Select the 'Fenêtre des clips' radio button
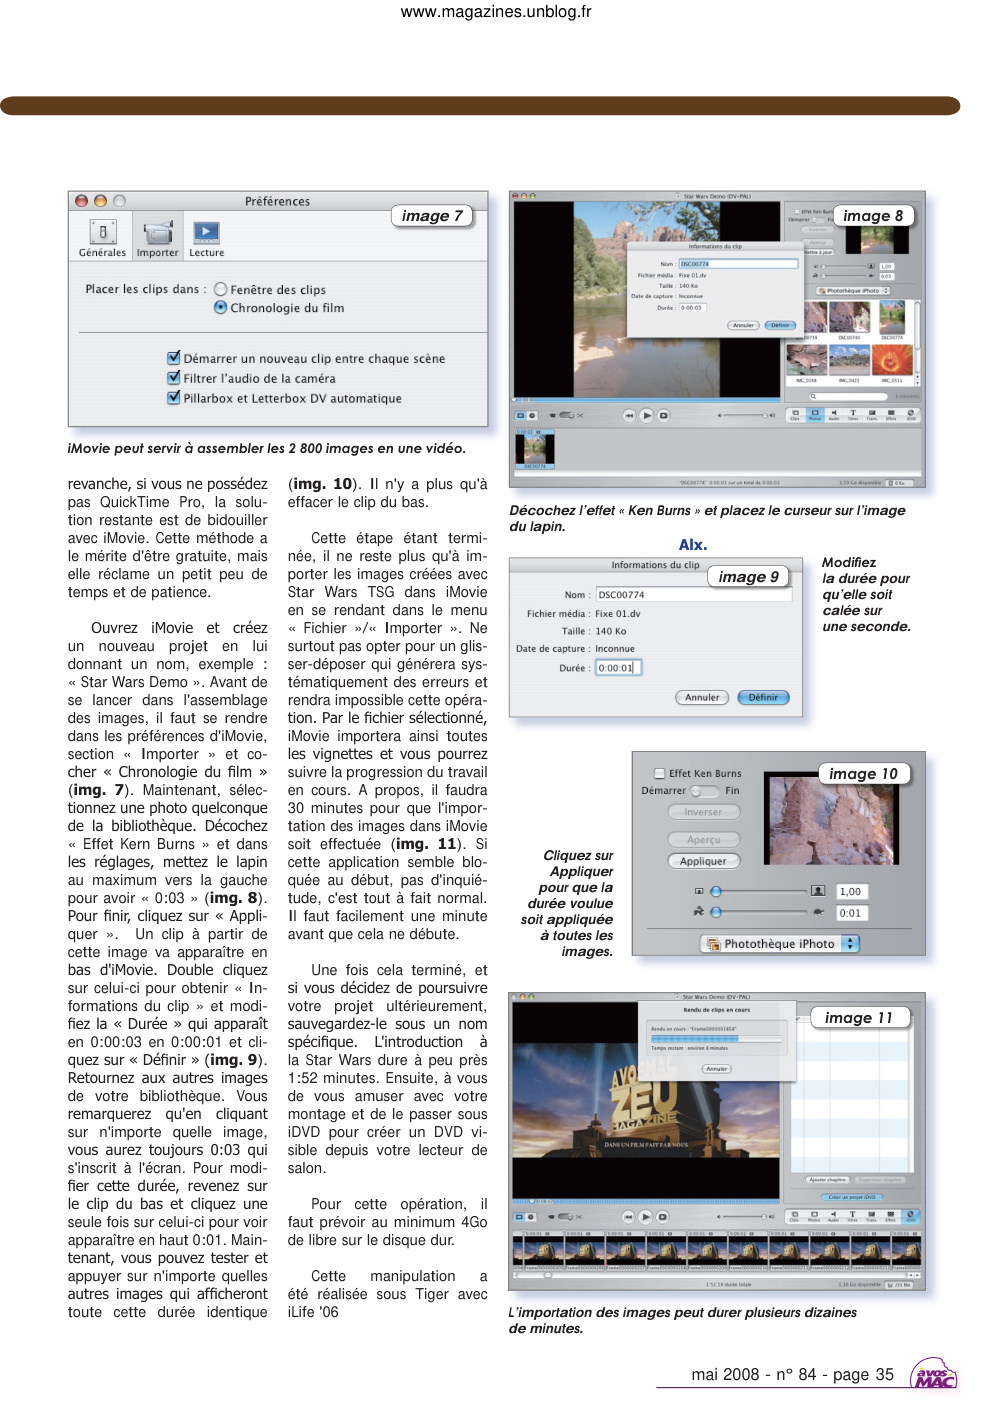 pyautogui.click(x=221, y=289)
